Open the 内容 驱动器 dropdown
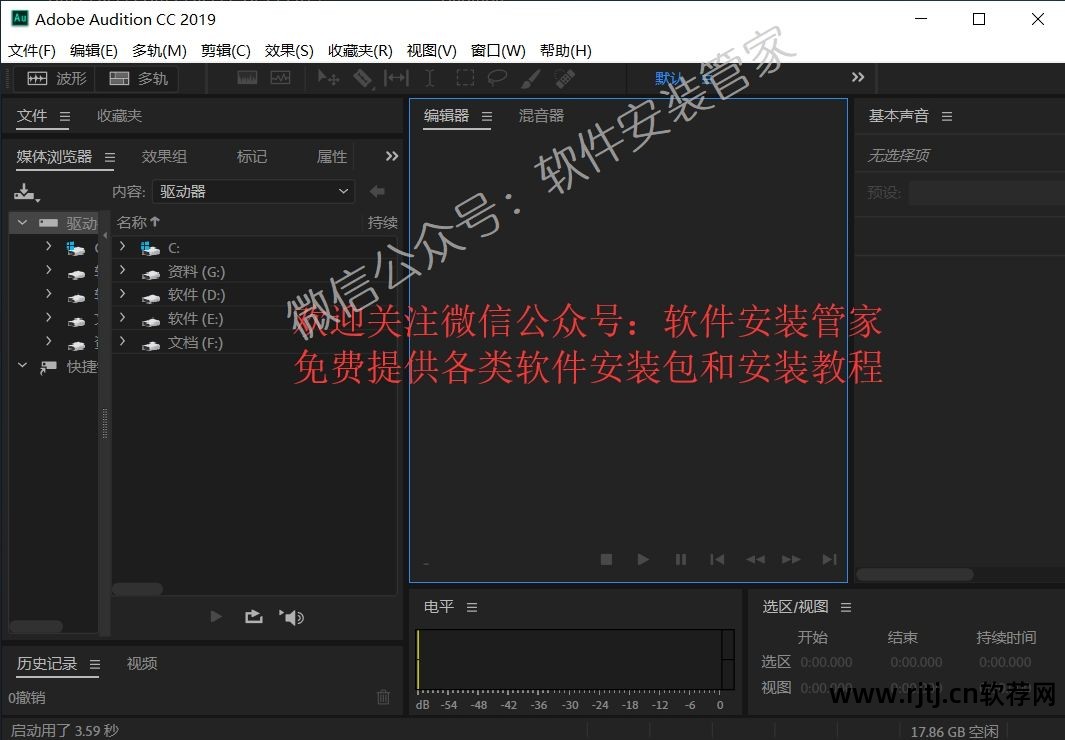The image size is (1065, 740). click(253, 191)
